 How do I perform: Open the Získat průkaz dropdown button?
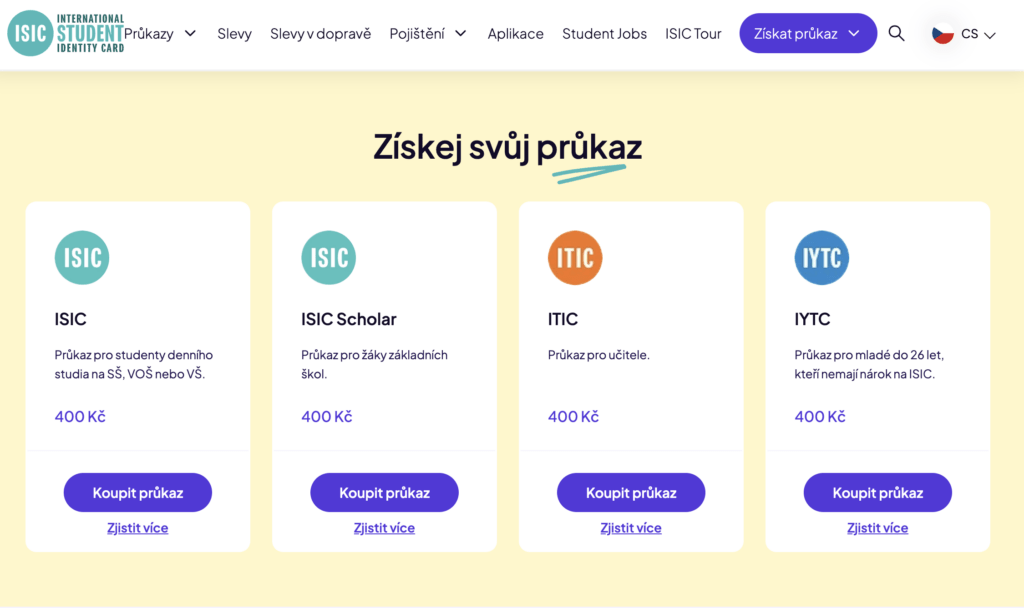tap(808, 34)
